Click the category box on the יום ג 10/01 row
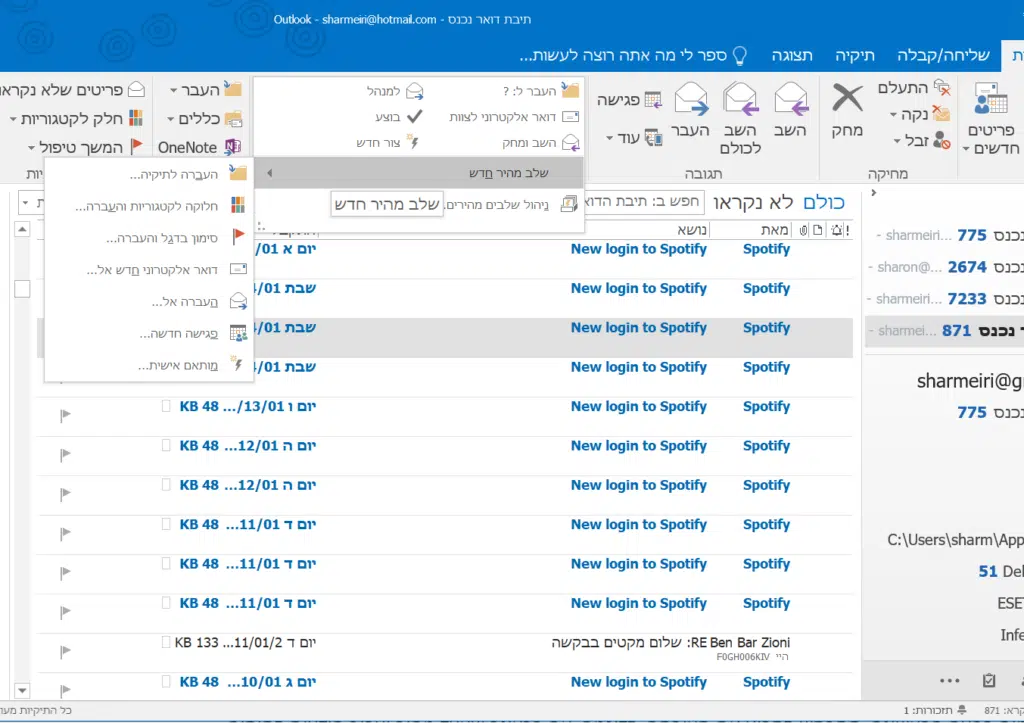The image size is (1024, 723). click(x=166, y=681)
